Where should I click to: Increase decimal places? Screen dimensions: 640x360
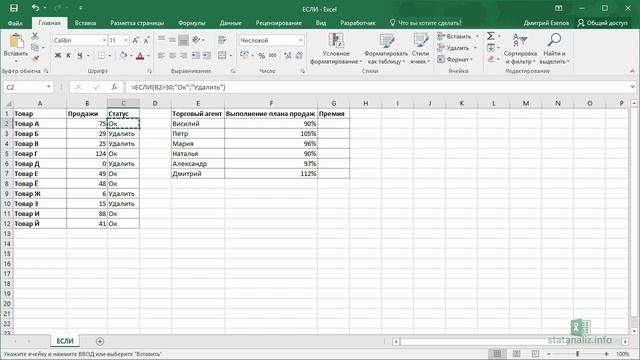pos(287,56)
